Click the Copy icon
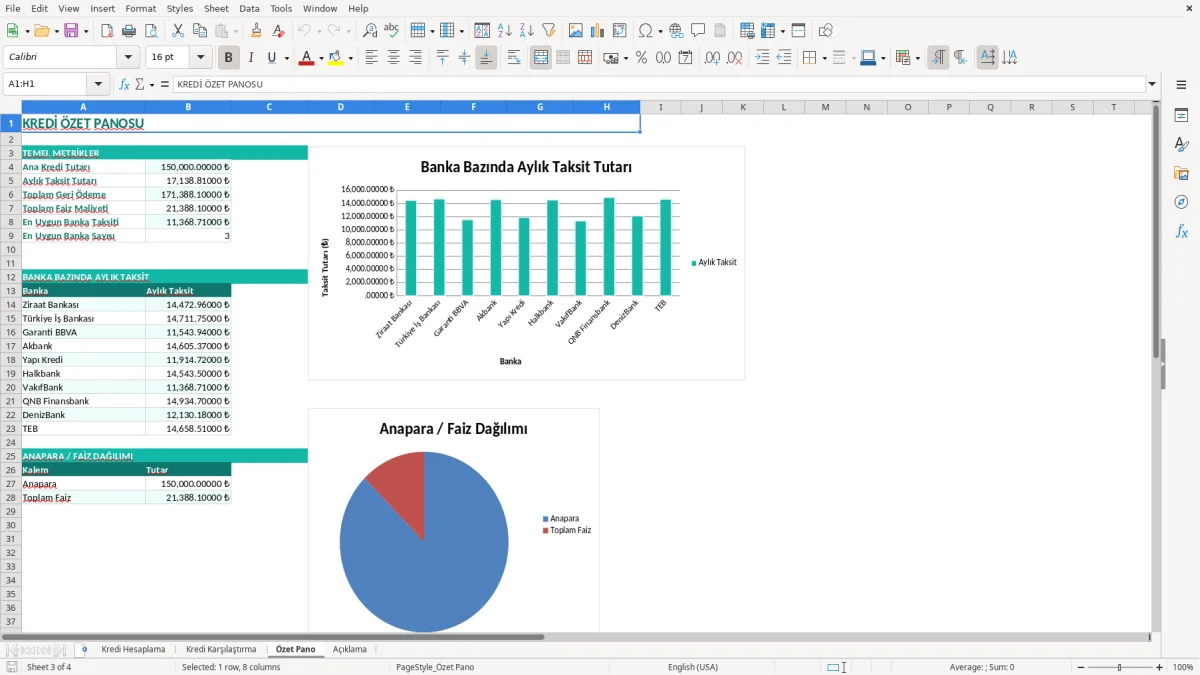The image size is (1200, 675). click(199, 31)
